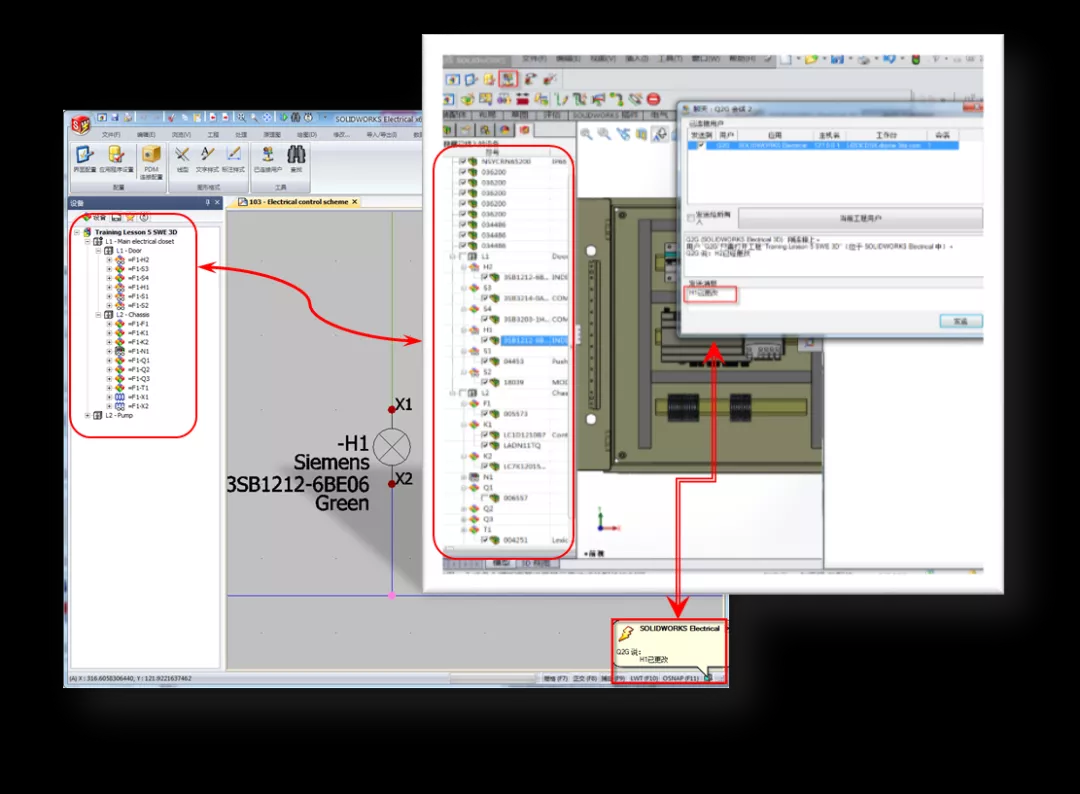Click the send button in chat dialog
This screenshot has width=1080, height=794.
960,321
